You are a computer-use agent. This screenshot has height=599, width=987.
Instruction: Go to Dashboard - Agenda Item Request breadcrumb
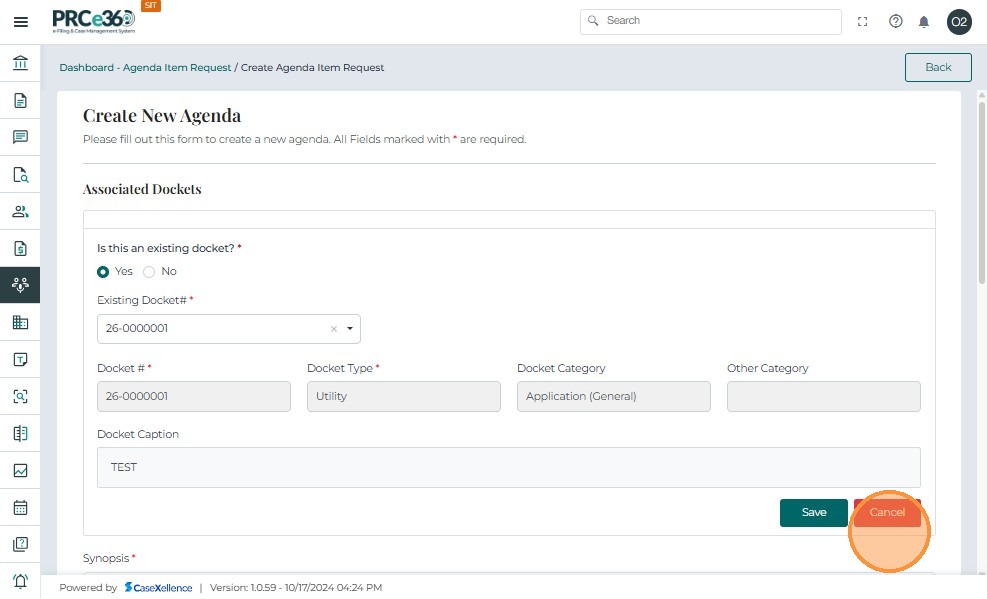point(145,68)
